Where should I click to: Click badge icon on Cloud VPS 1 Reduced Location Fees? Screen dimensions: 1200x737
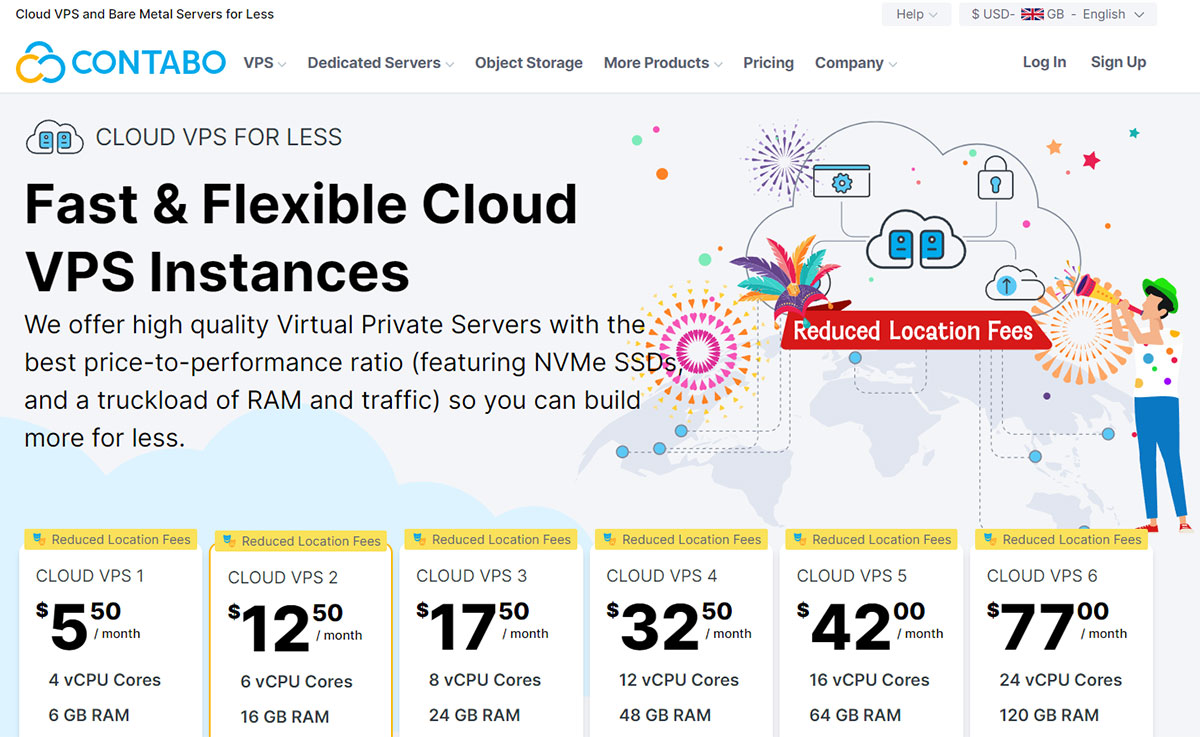[39, 539]
